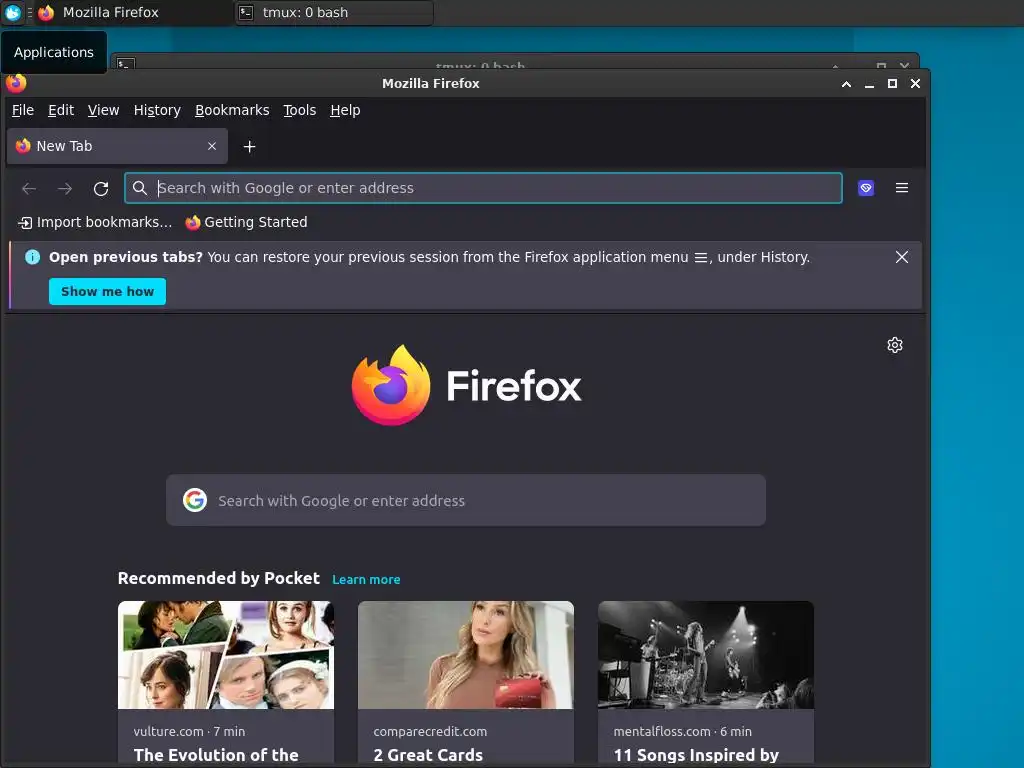The image size is (1024, 768).
Task: Click the Xfce mouse logo in panel
Action: (x=12, y=12)
